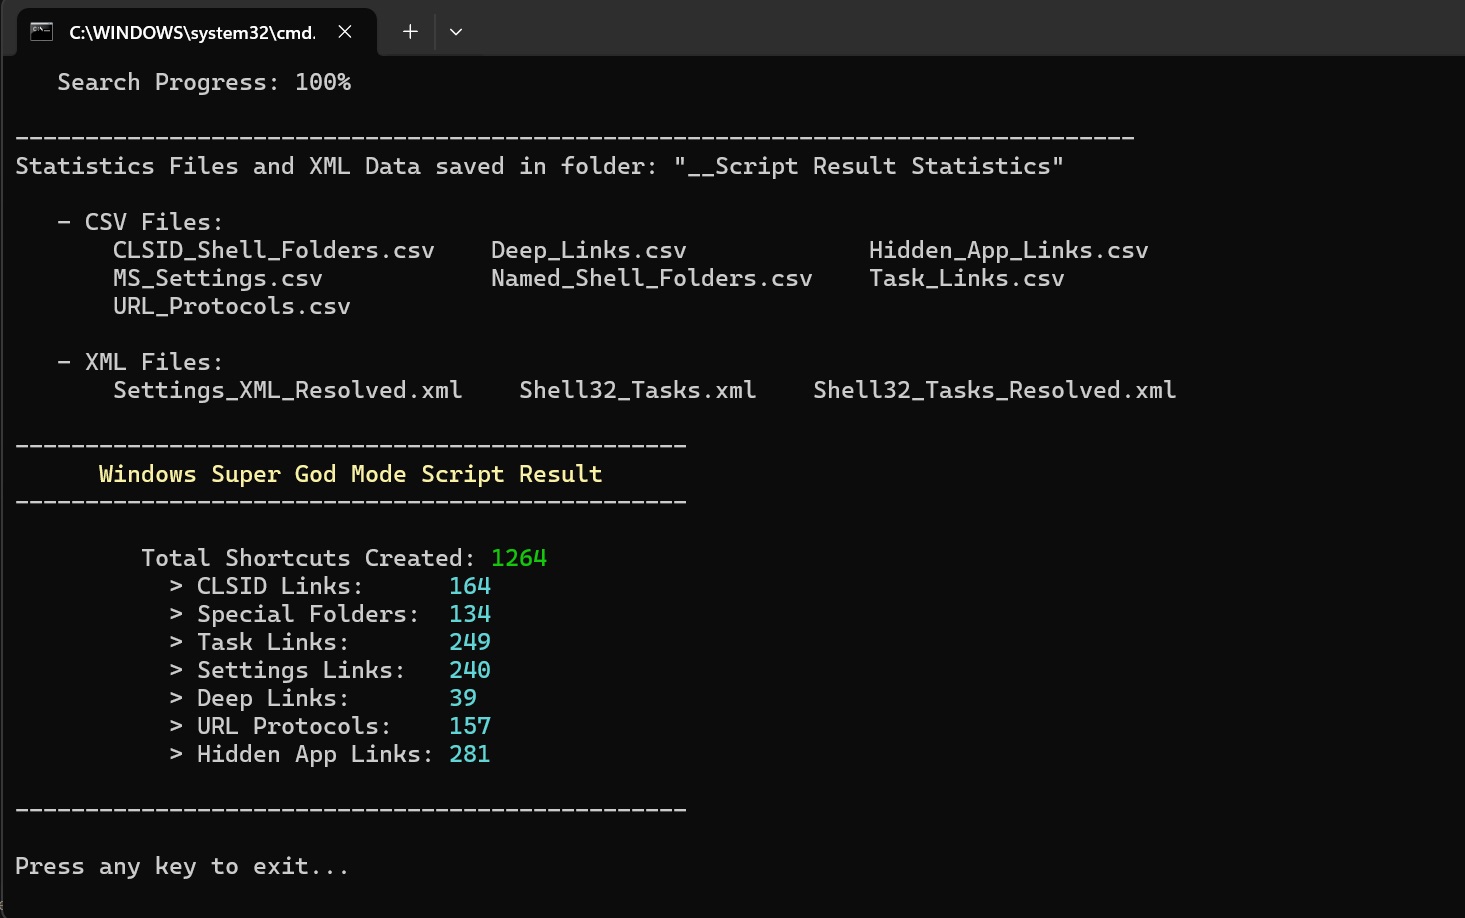
Task: Click Shell32_Tasks_Resolved.xml in the output
Action: [994, 389]
